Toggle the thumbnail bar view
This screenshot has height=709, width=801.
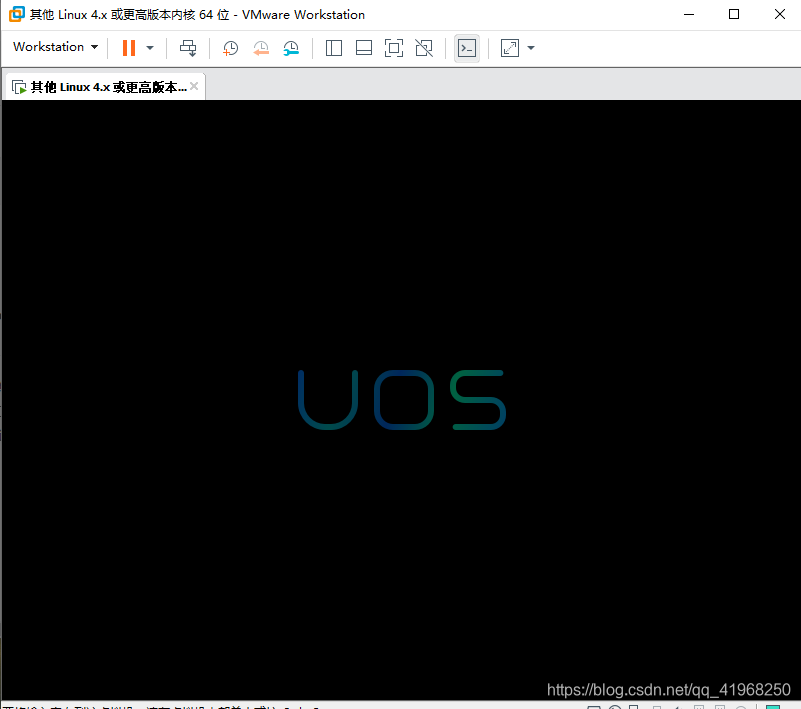[x=364, y=48]
